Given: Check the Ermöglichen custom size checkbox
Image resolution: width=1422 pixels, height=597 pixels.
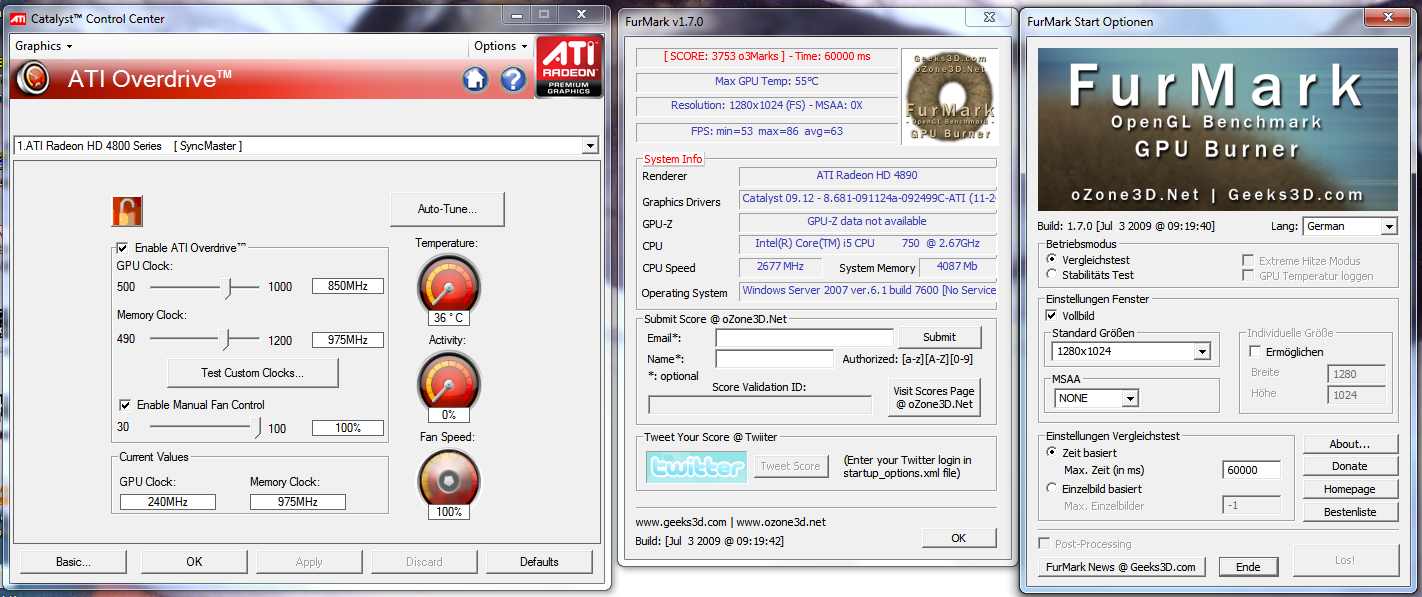Looking at the screenshot, I should [1256, 352].
